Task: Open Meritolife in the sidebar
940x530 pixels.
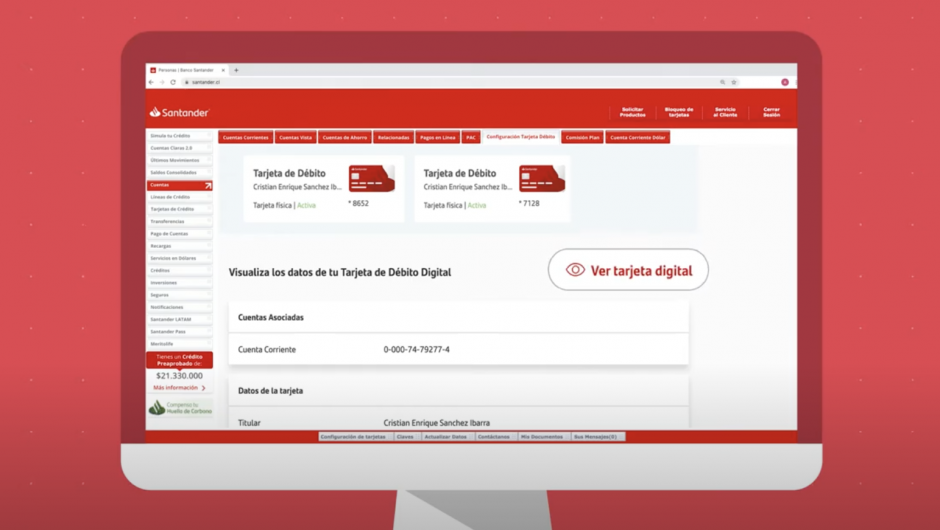Action: coord(179,344)
